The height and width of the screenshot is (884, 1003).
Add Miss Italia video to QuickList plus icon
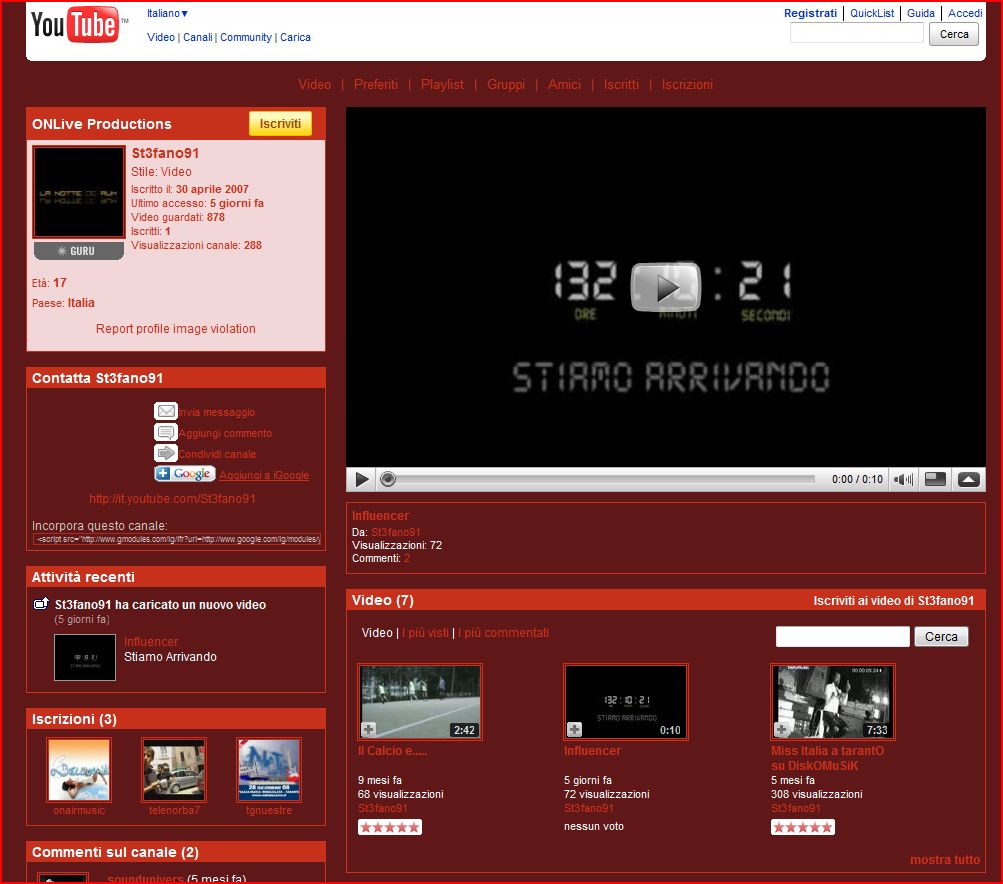tap(781, 729)
